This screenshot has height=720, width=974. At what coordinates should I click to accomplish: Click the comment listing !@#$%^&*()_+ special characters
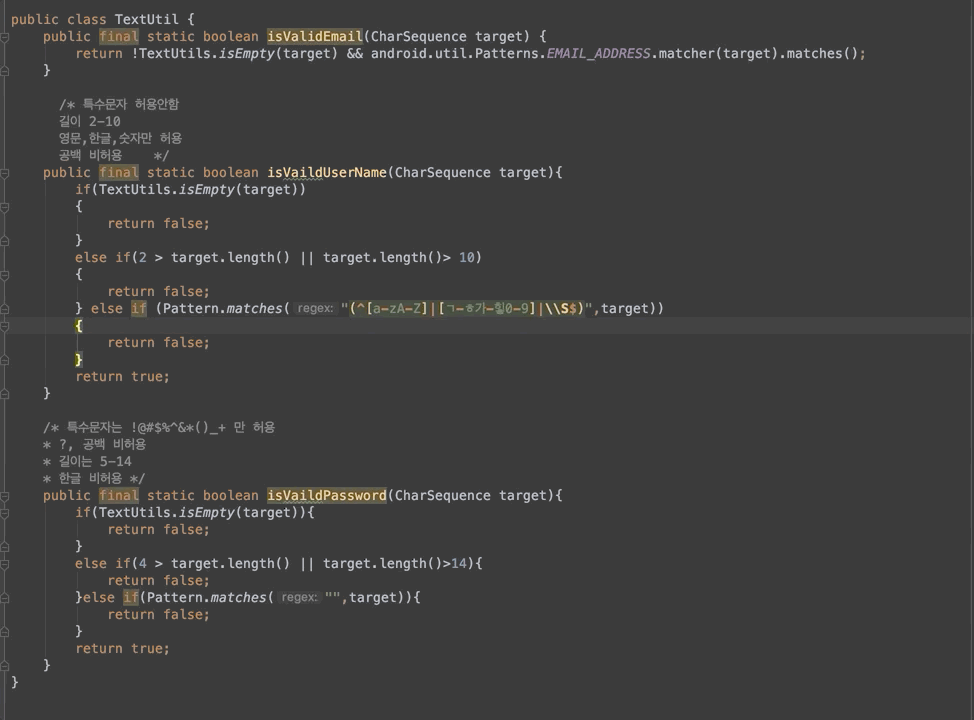(159, 427)
